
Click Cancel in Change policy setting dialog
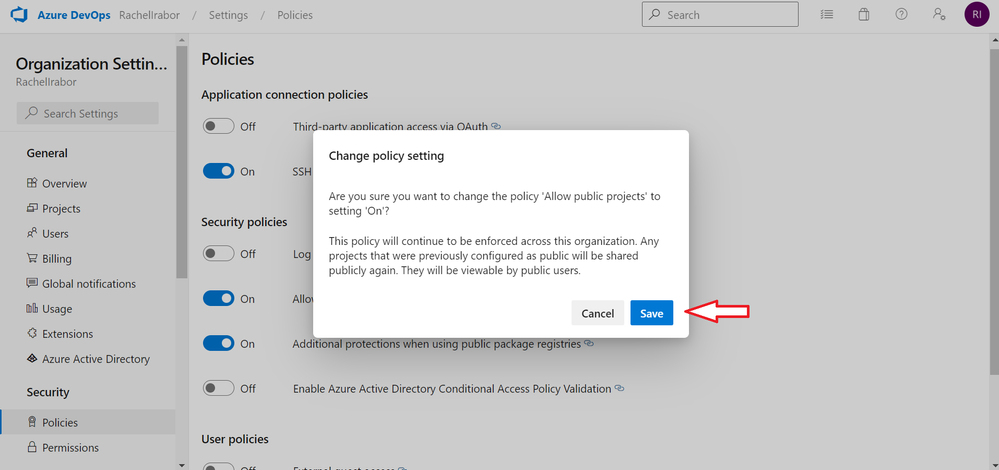point(598,313)
